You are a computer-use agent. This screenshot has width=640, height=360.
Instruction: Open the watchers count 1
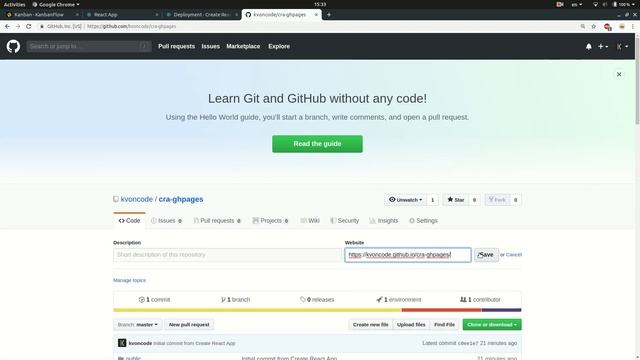click(x=433, y=200)
